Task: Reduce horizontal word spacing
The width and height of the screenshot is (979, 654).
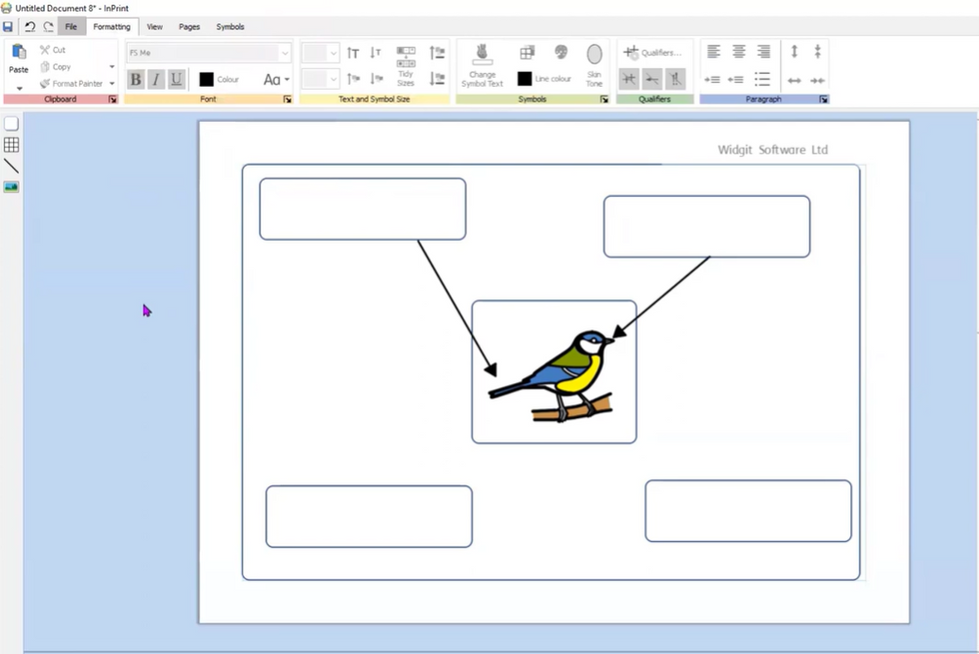Action: (817, 81)
